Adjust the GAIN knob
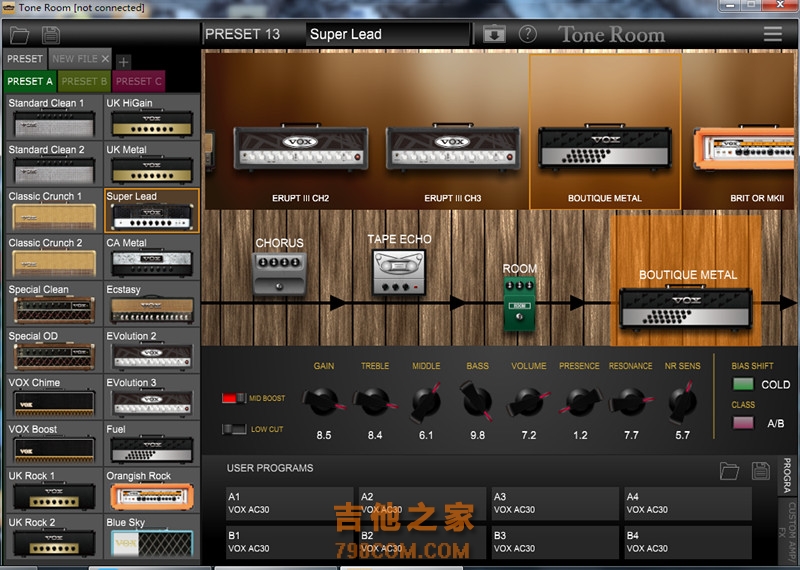Image resolution: width=800 pixels, height=570 pixels. [x=323, y=402]
